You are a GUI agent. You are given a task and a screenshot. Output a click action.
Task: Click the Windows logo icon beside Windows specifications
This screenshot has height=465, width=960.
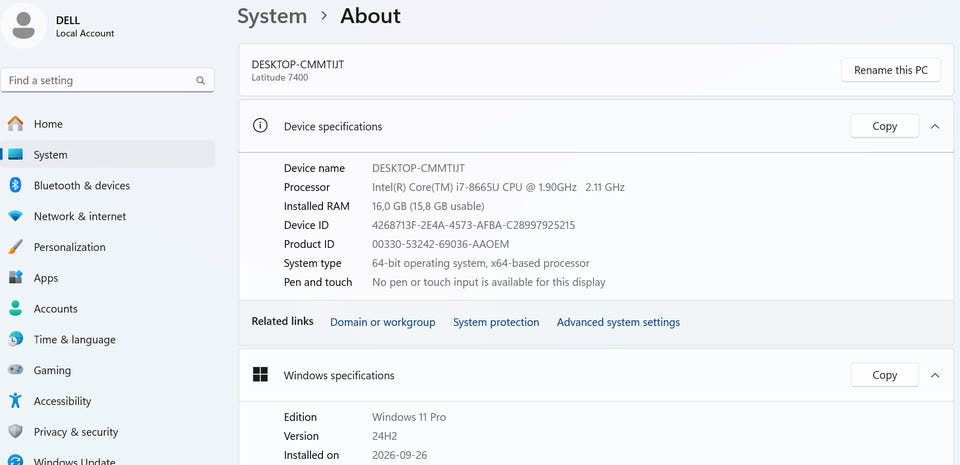click(x=260, y=374)
